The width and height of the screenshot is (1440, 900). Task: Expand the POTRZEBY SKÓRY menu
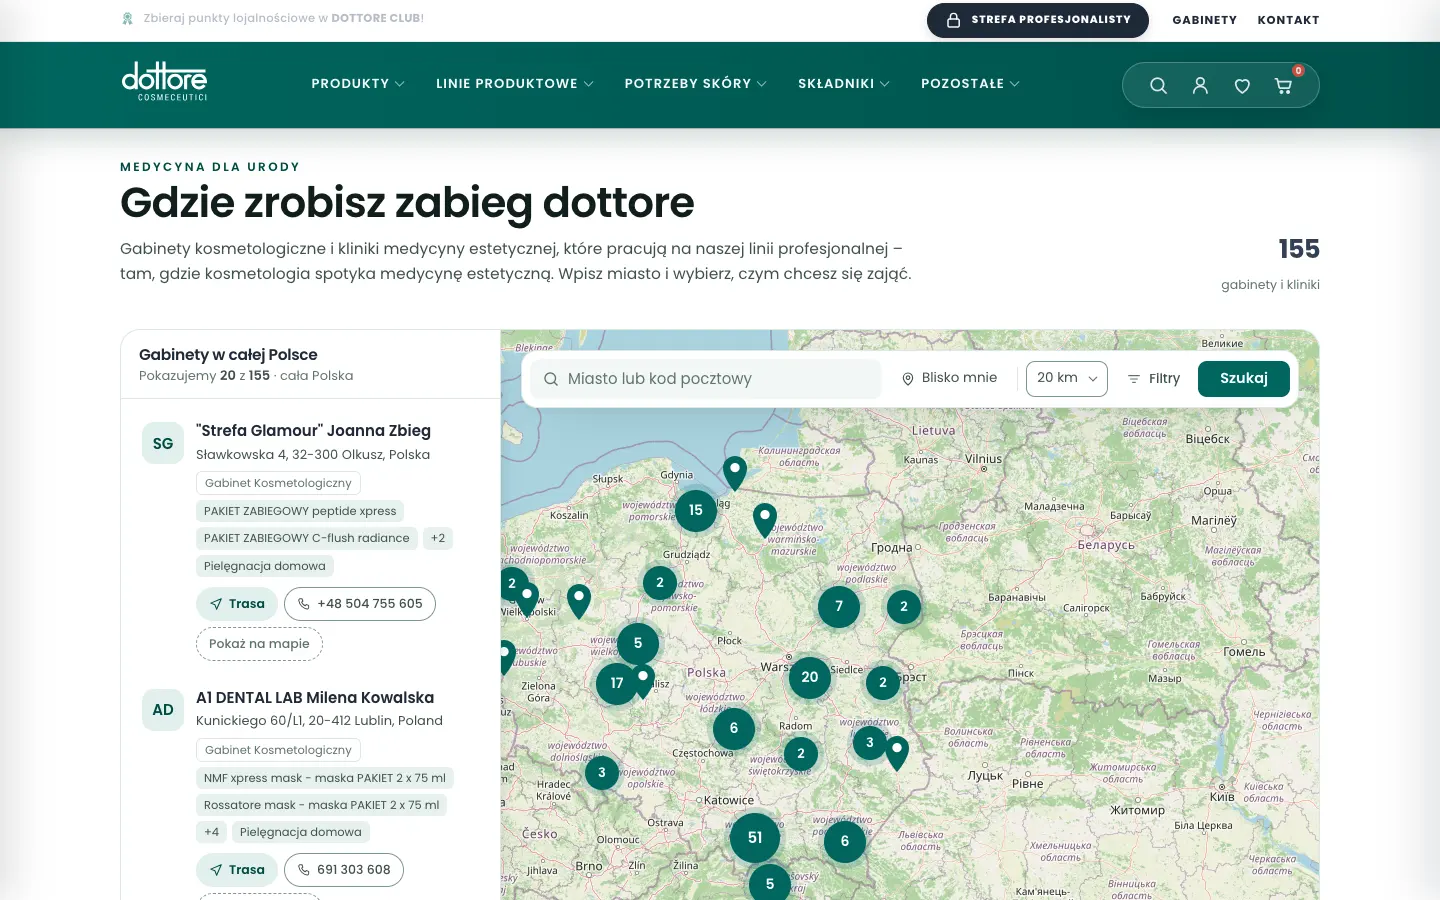696,84
